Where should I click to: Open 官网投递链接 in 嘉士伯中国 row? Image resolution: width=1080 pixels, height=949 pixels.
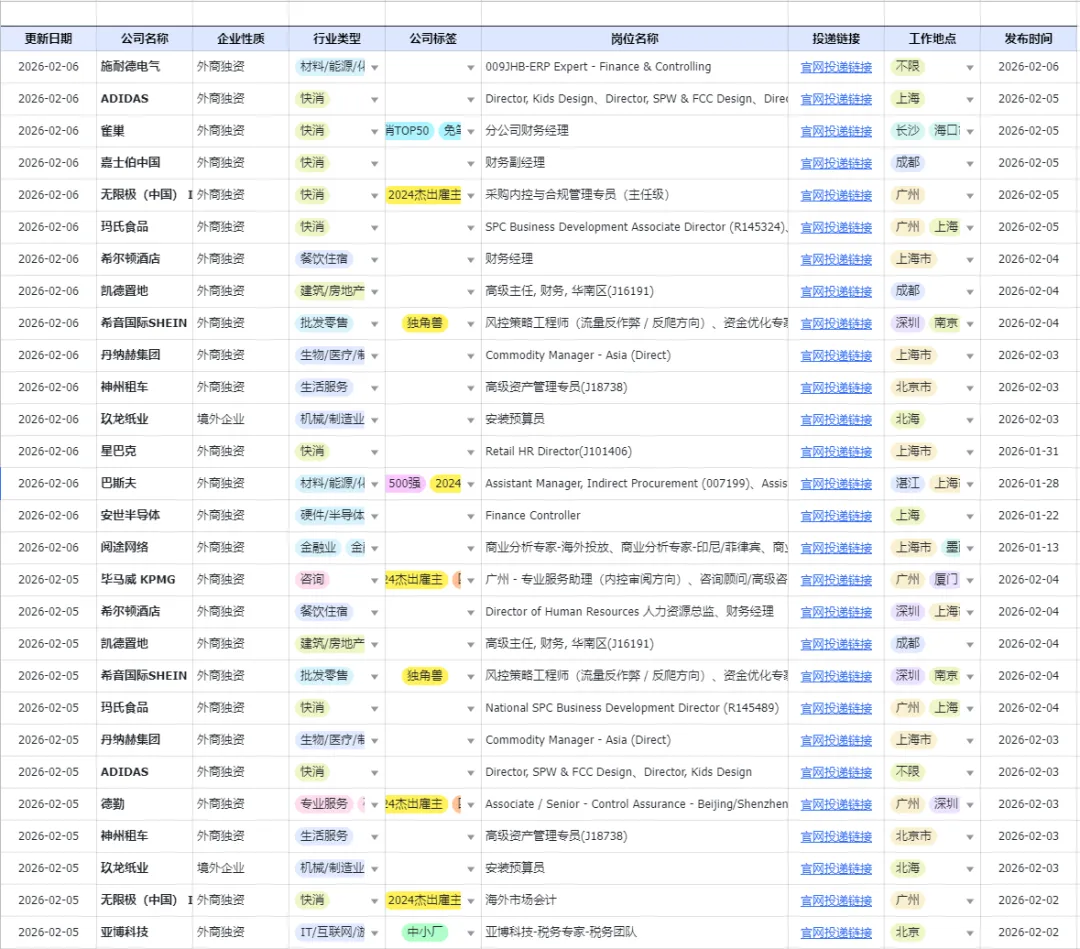pos(836,164)
